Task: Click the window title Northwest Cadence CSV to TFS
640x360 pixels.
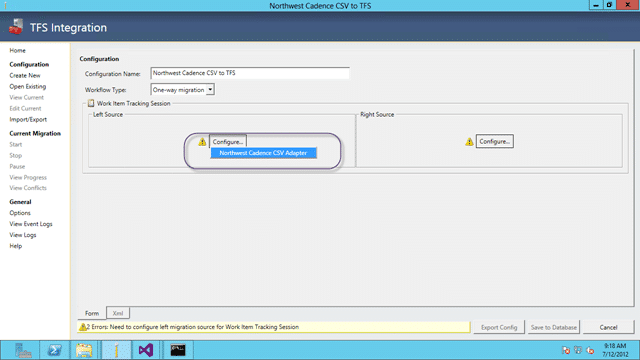Action: tap(320, 6)
